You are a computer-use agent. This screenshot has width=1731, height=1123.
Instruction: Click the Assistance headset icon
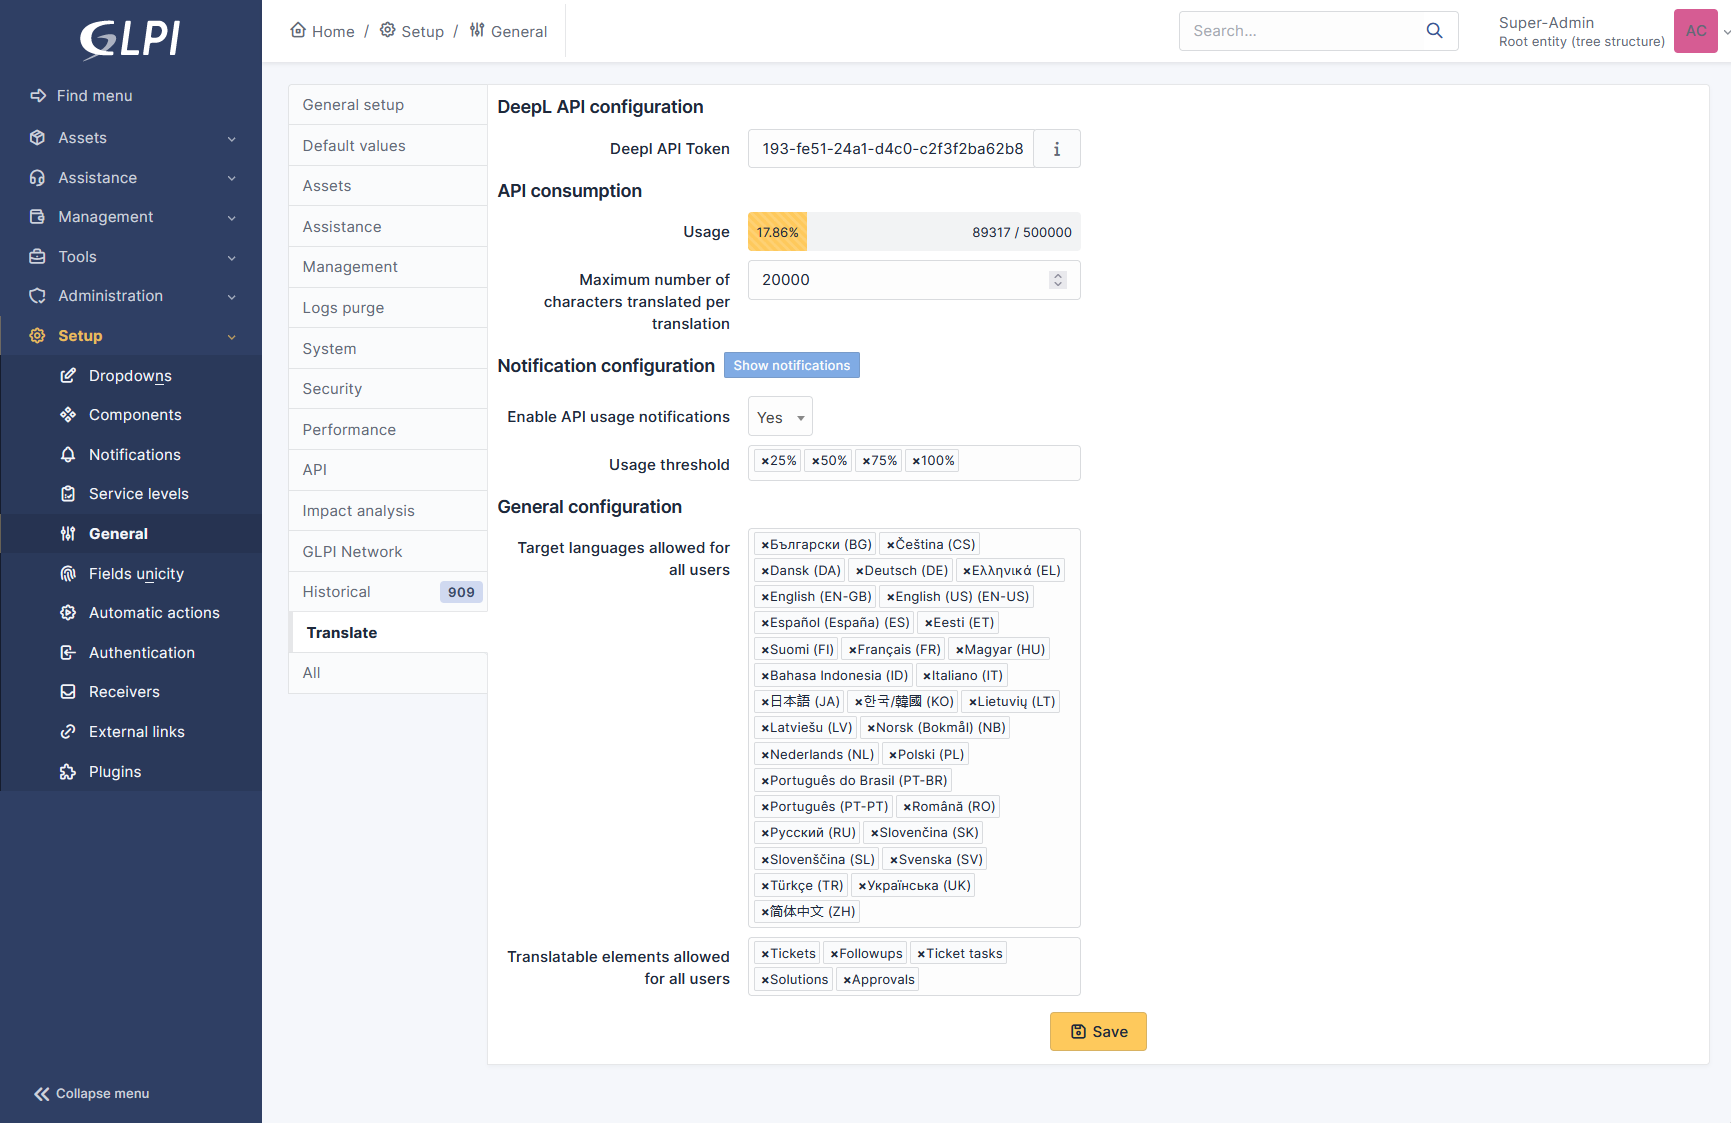[38, 178]
